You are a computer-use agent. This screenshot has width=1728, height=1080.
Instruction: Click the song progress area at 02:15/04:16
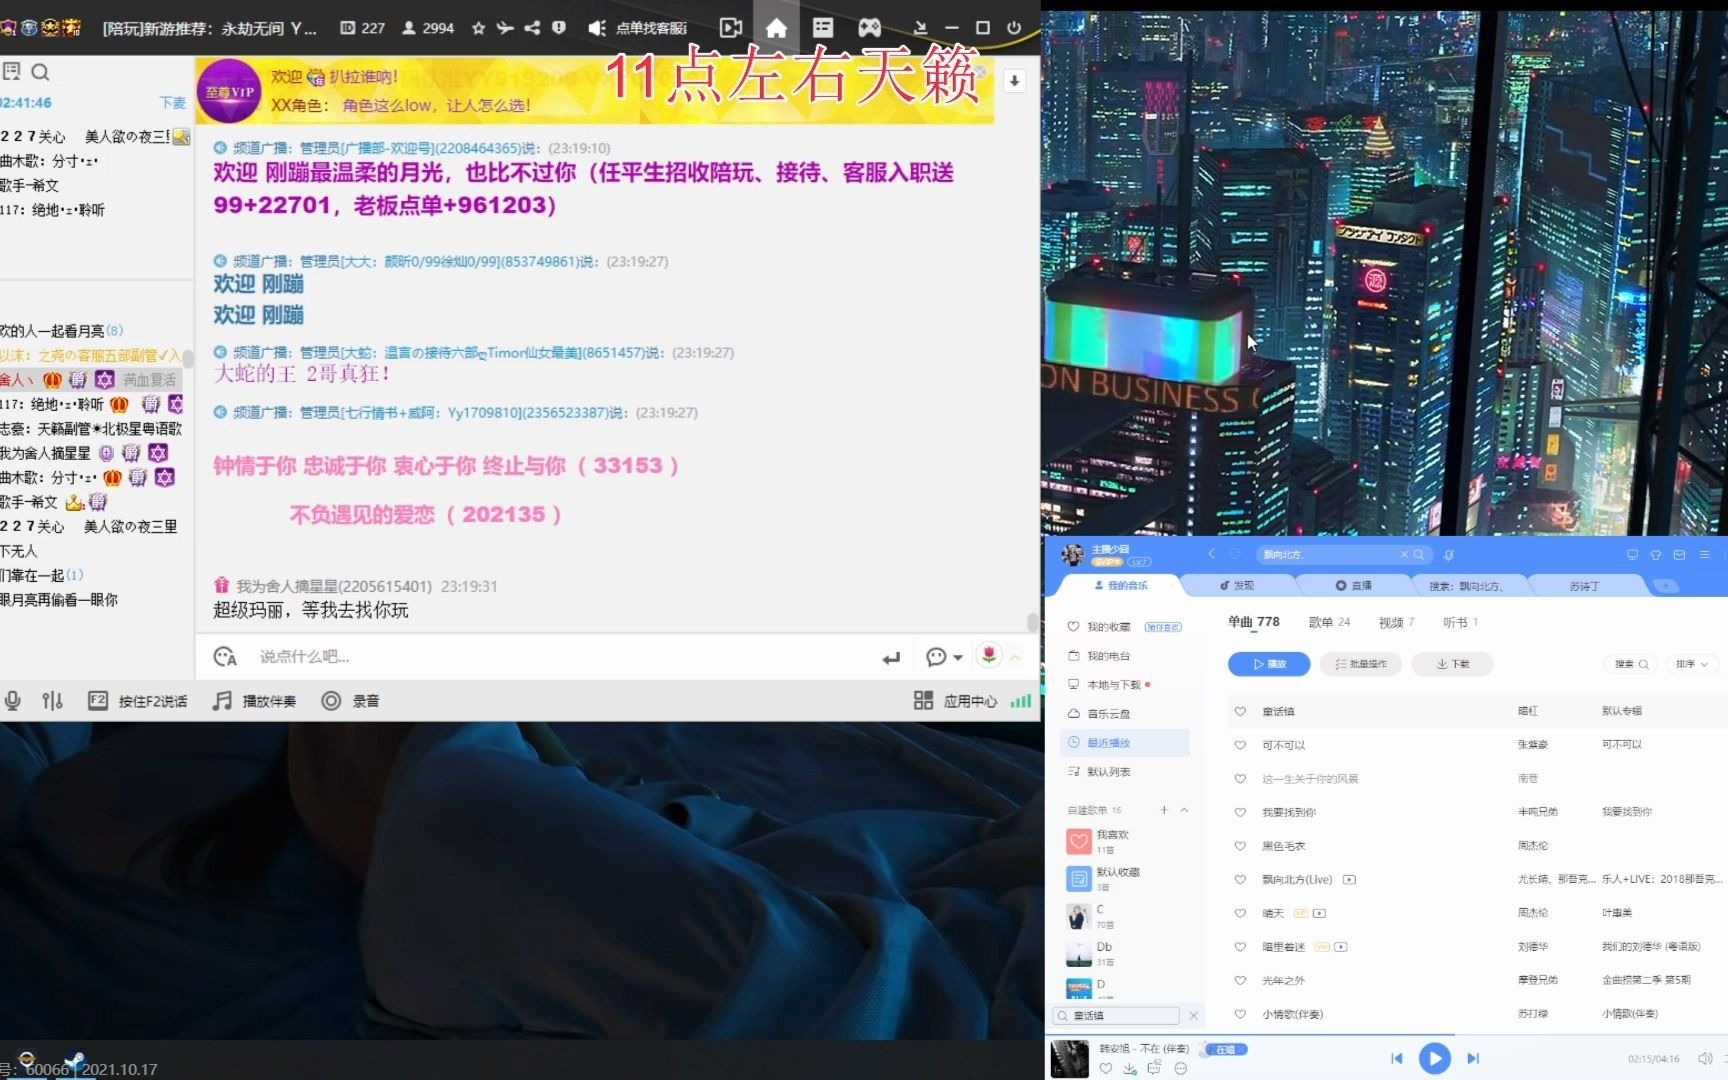click(1651, 1058)
